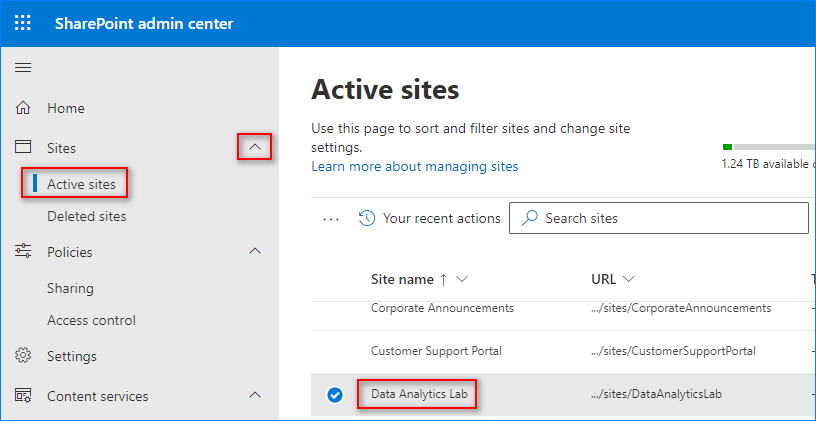Click Your recent actions button

point(429,218)
